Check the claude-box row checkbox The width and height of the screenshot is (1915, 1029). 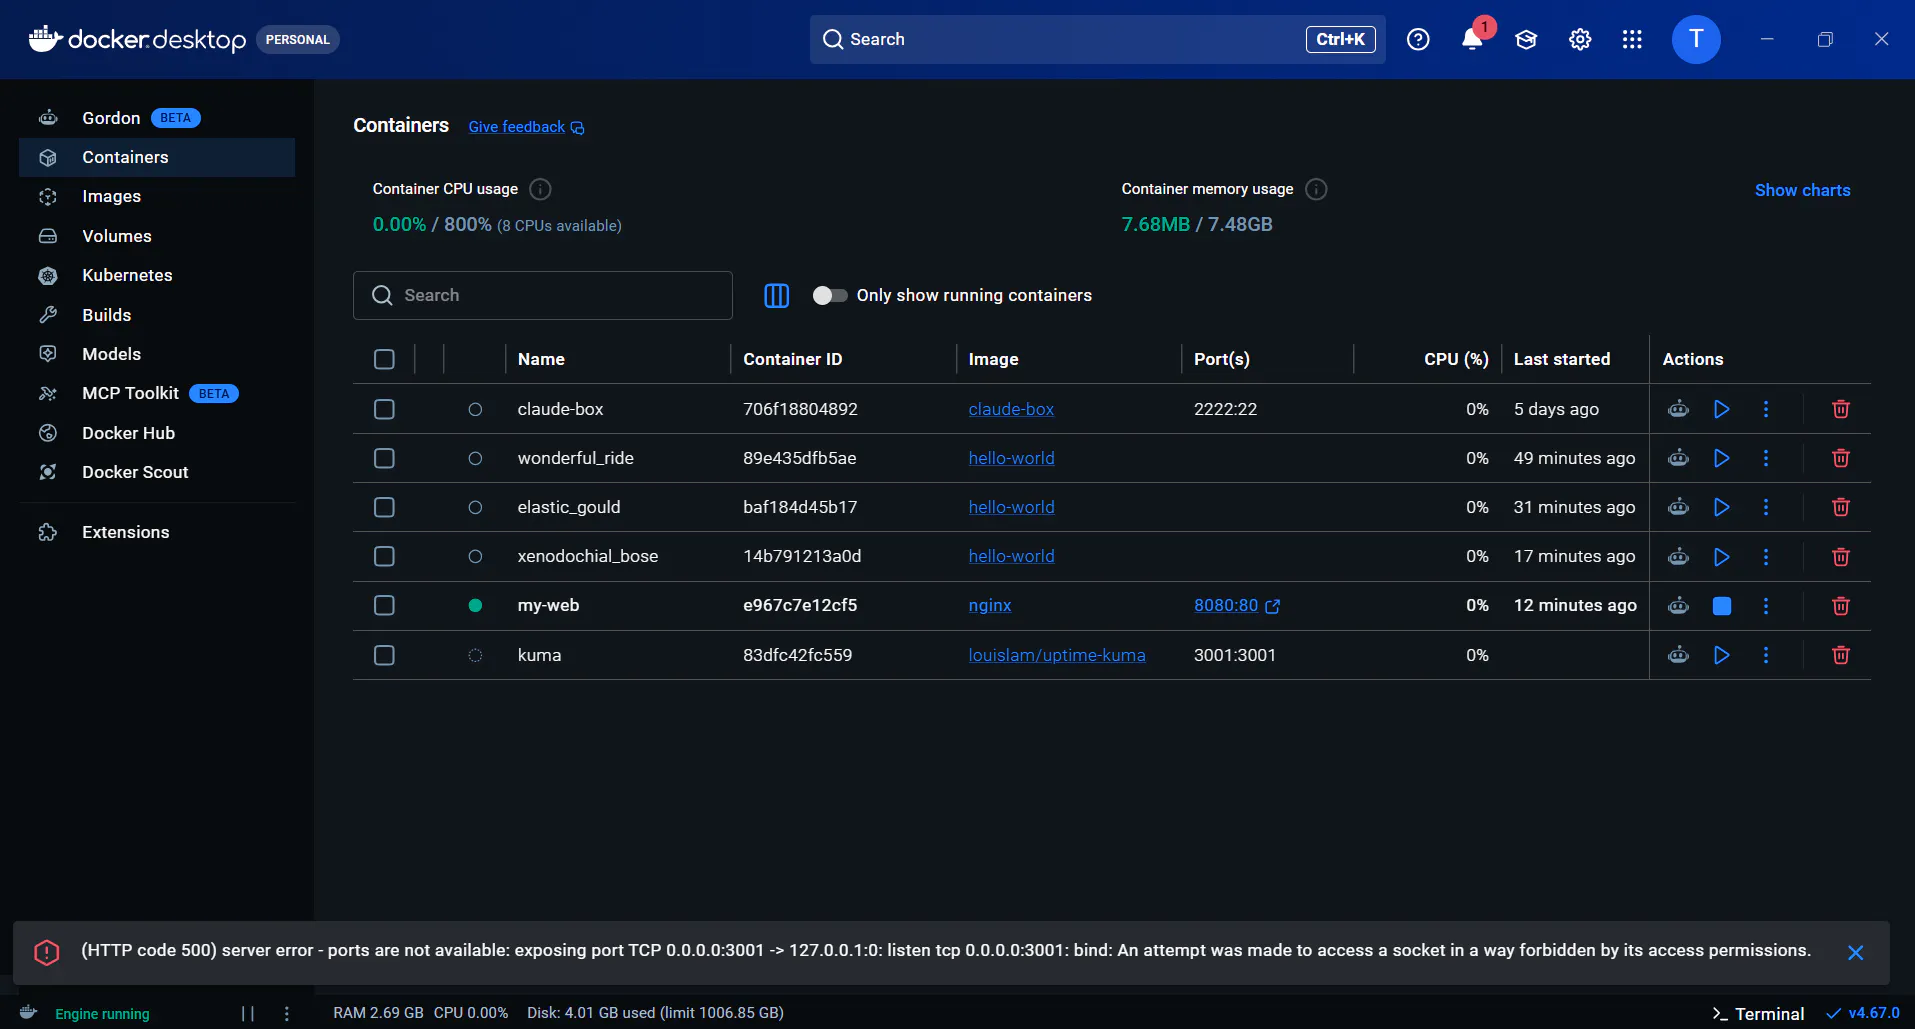coord(384,409)
